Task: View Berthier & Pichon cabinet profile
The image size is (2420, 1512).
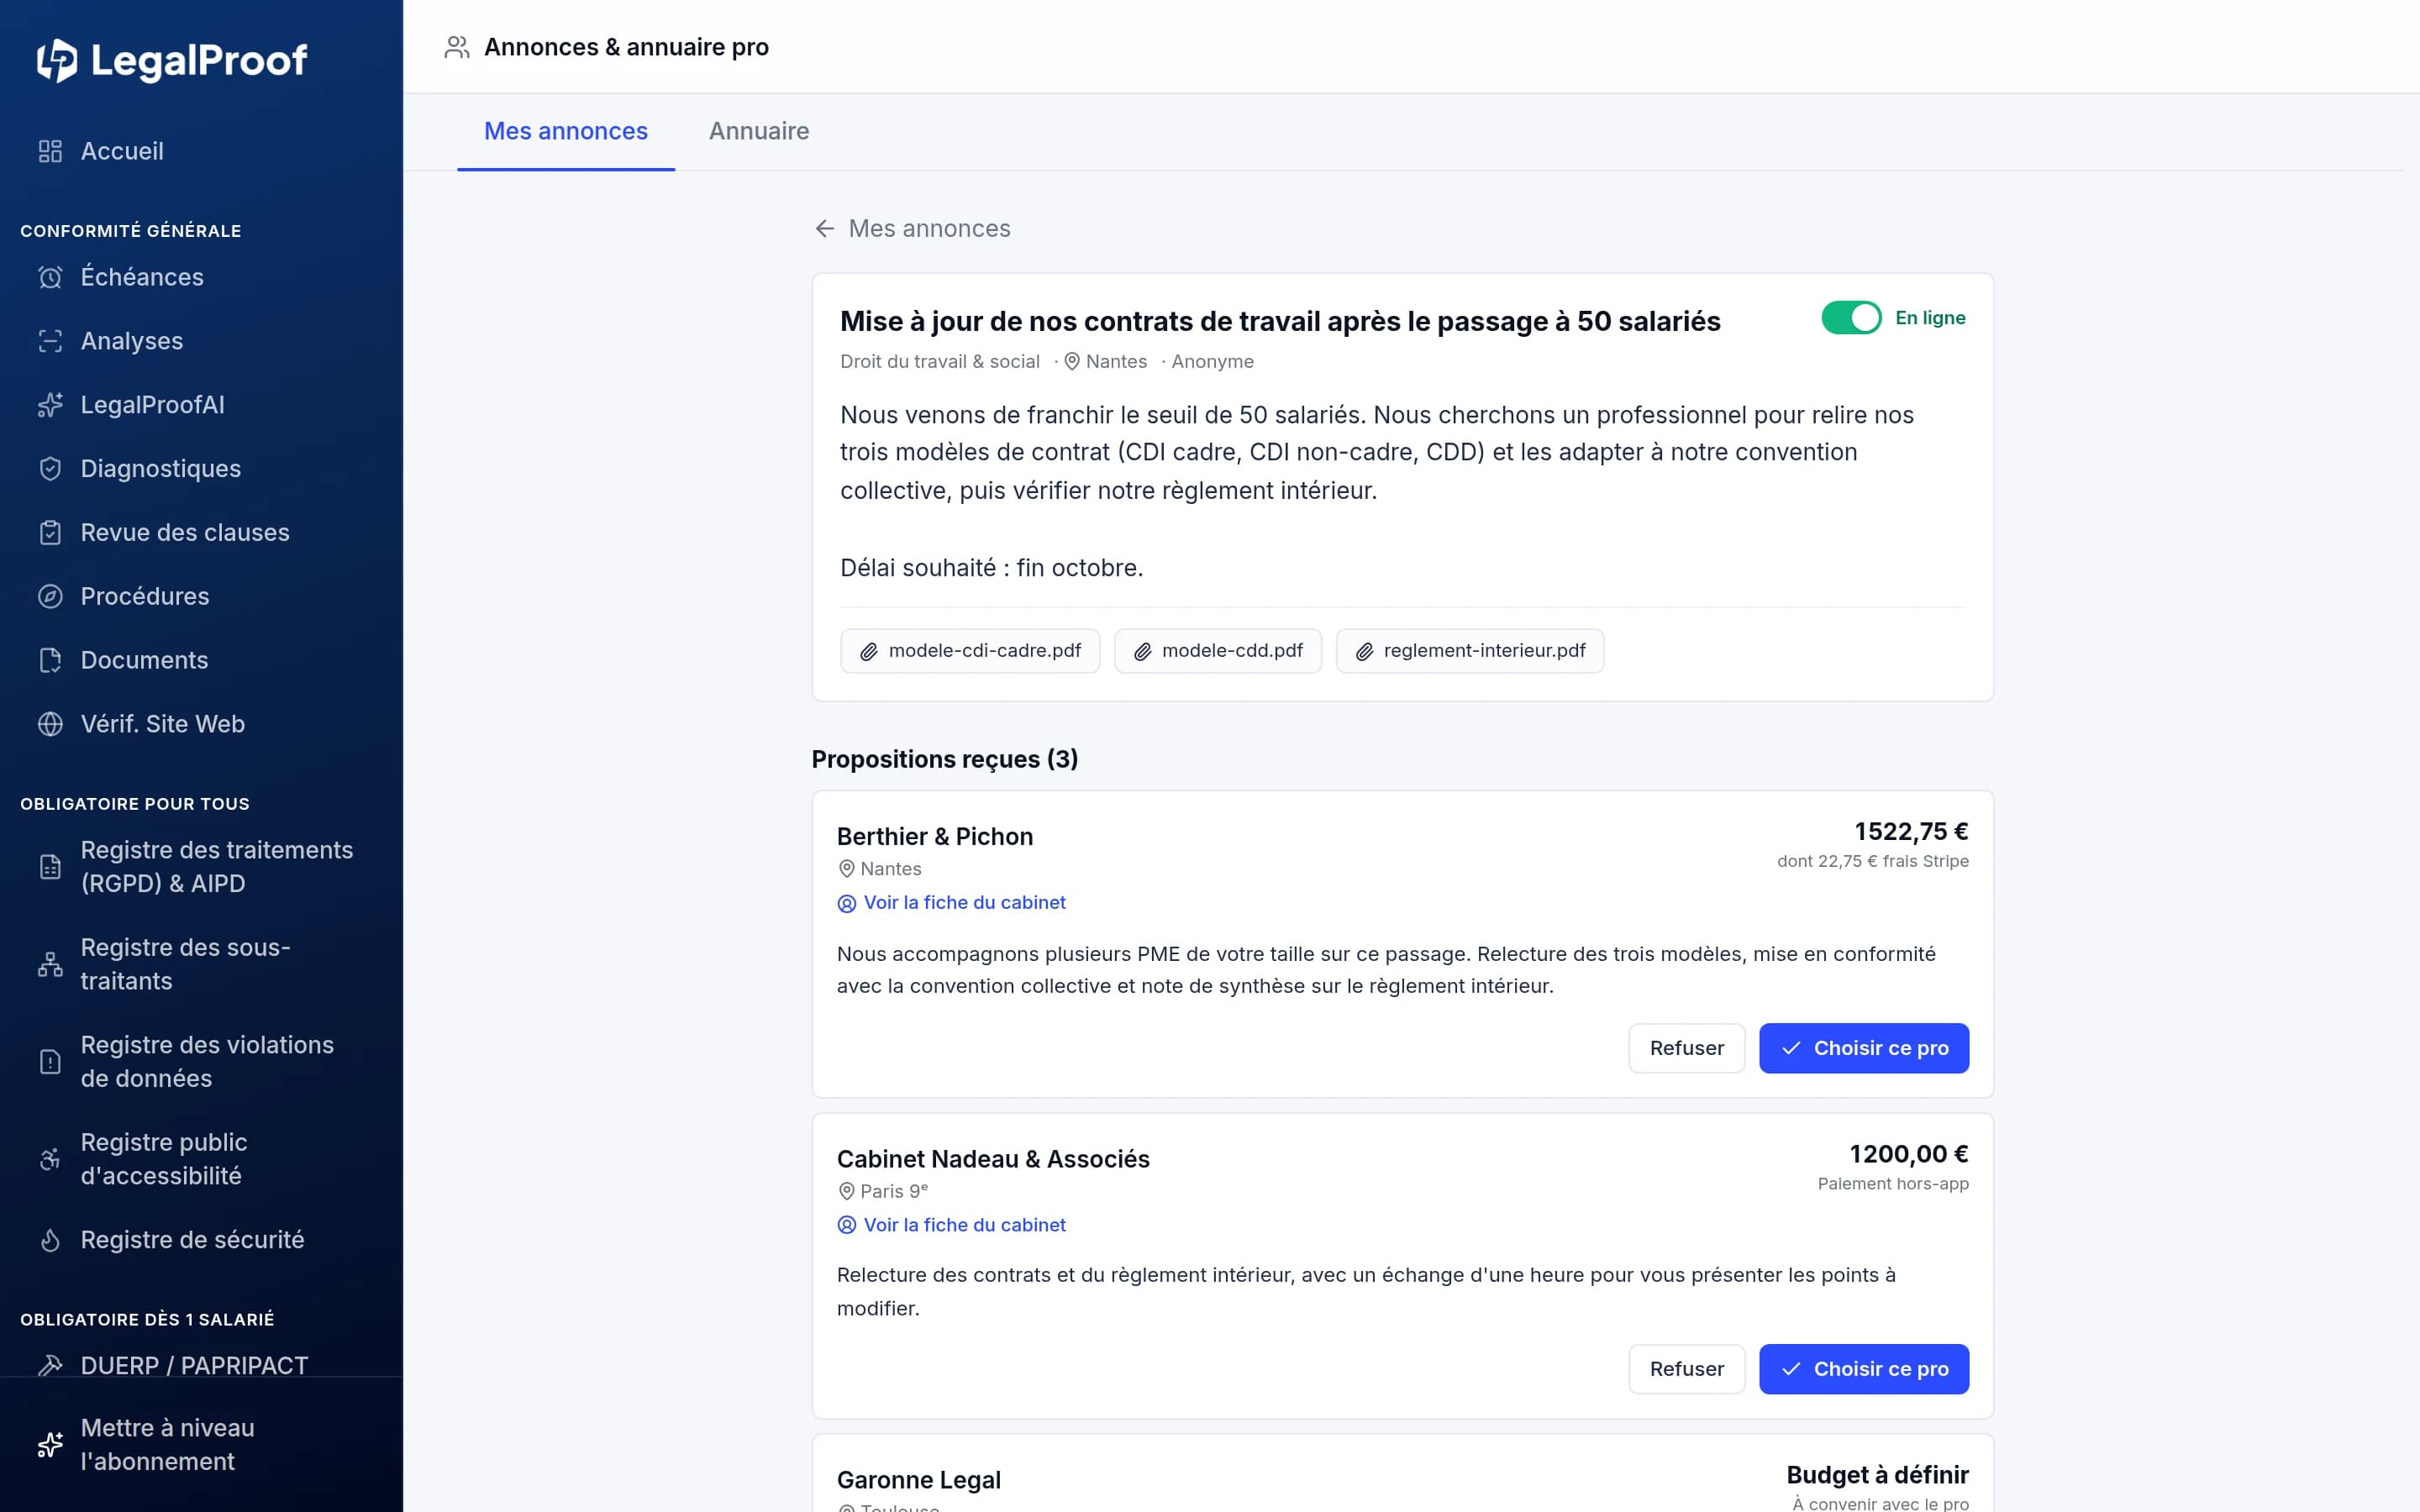Action: (952, 903)
